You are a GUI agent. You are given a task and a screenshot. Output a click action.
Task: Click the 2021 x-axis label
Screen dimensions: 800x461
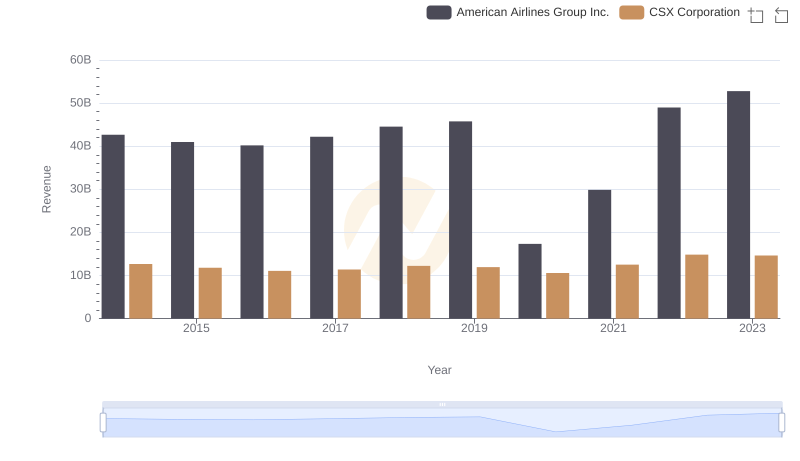[613, 328]
